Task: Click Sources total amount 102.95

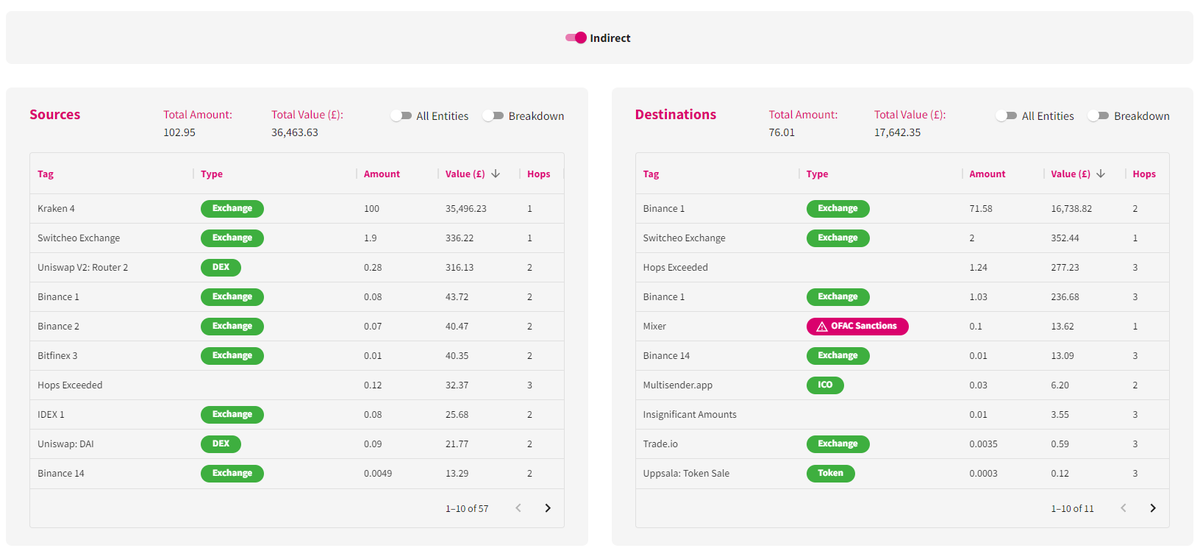Action: click(179, 132)
